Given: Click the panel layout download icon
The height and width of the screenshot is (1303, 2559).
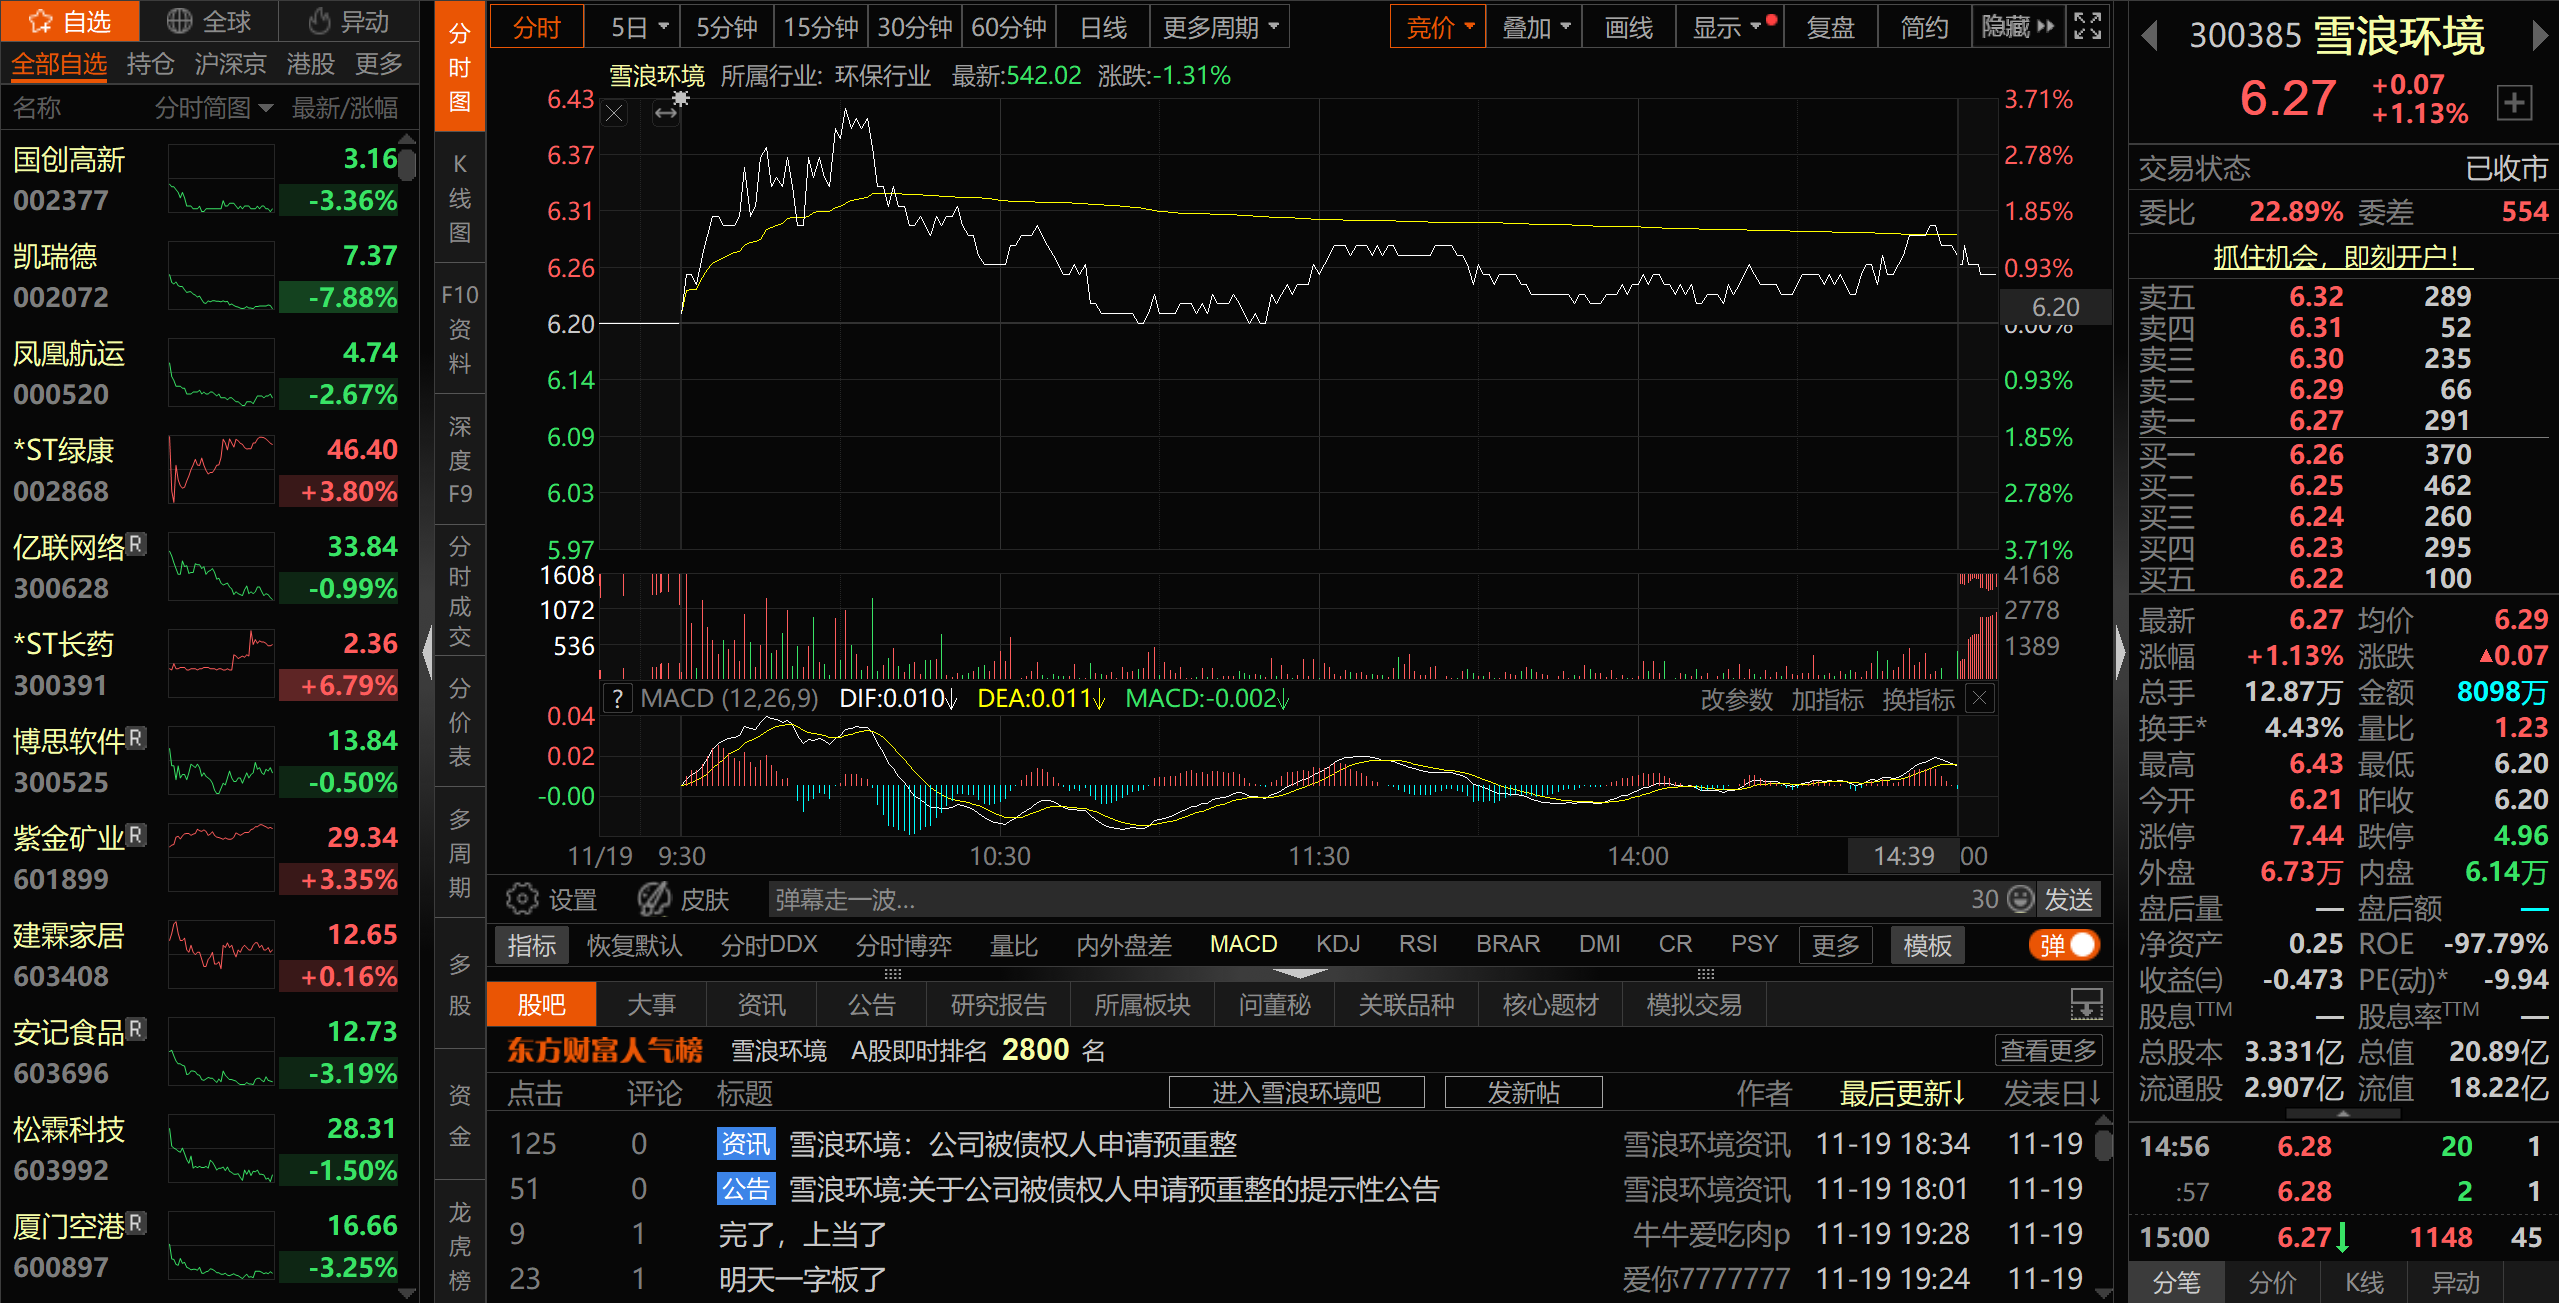Looking at the screenshot, I should (x=2086, y=1004).
